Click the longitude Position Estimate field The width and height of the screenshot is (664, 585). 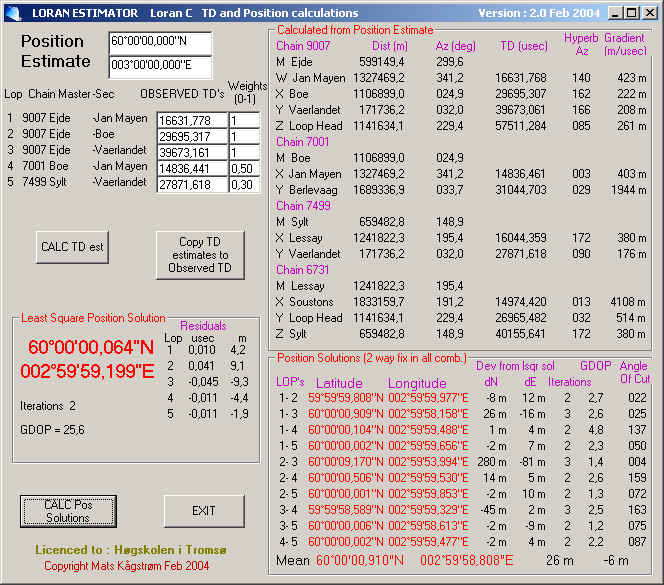click(x=160, y=67)
